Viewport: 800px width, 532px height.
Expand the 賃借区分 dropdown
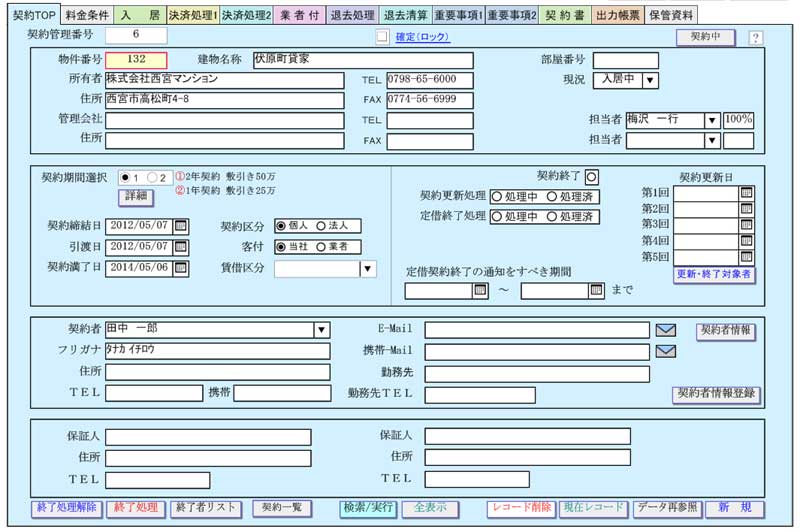368,269
